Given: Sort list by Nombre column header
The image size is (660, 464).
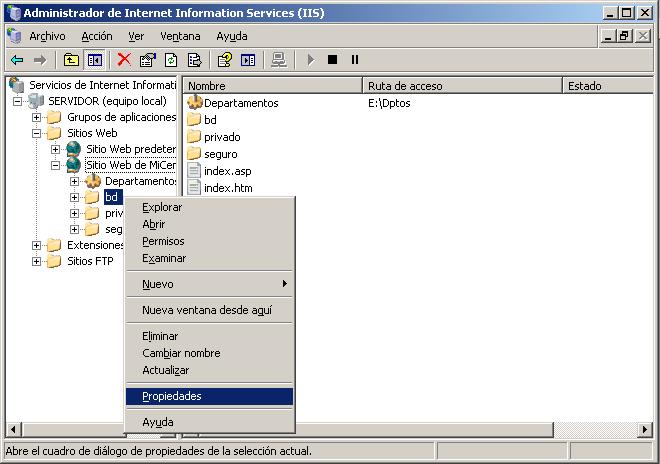Looking at the screenshot, I should [270, 86].
